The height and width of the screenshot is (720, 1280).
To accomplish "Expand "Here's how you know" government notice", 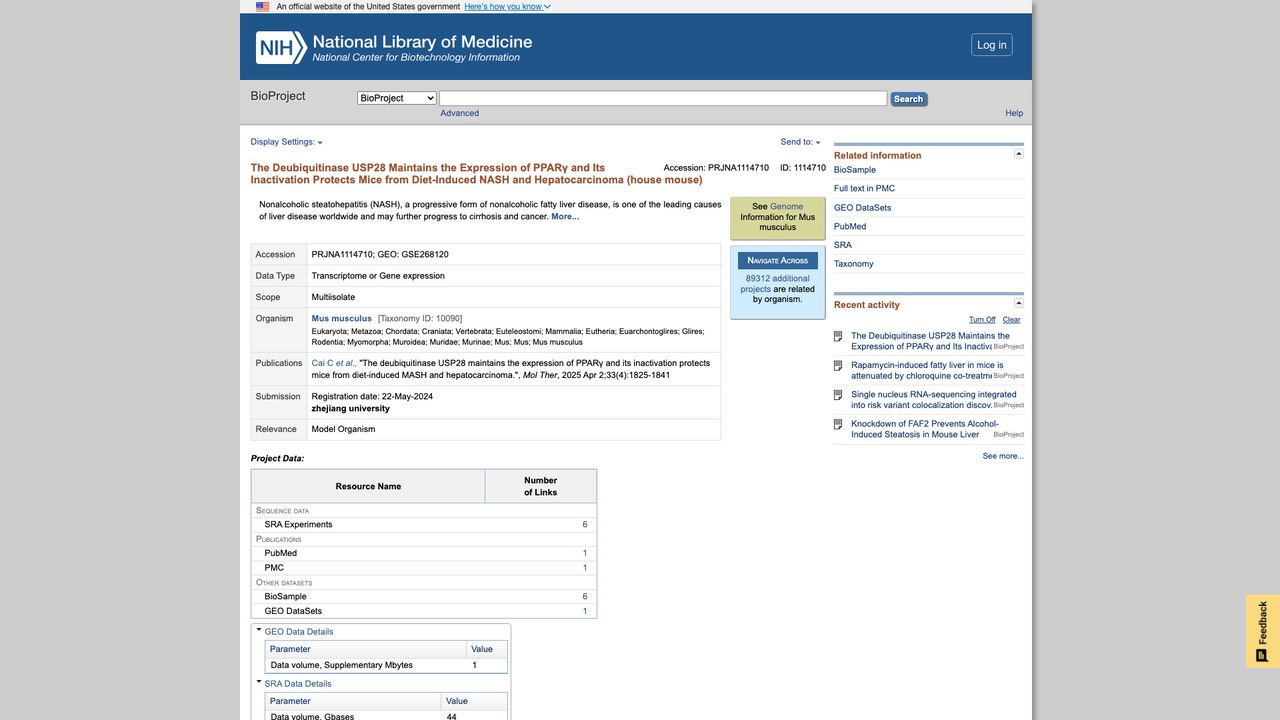I will [x=507, y=7].
